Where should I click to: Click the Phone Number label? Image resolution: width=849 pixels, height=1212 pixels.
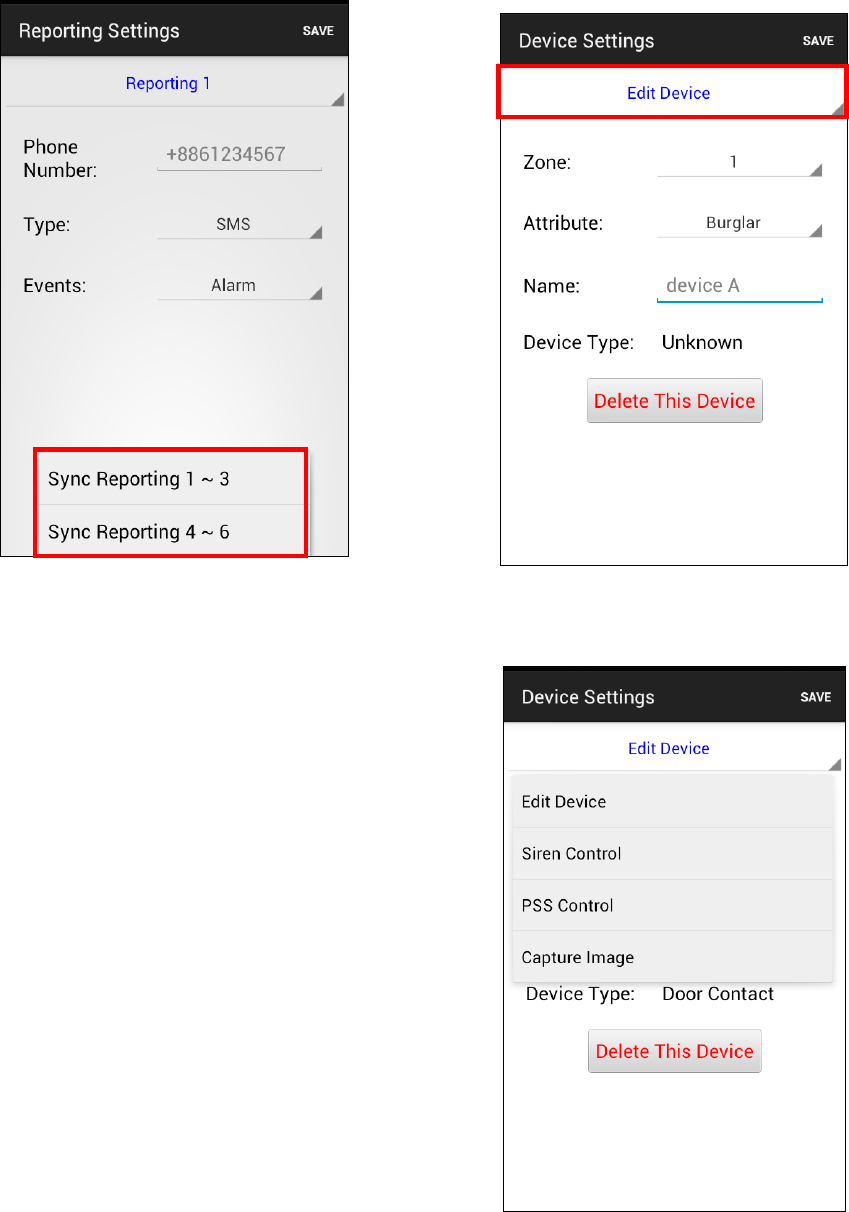pos(60,159)
